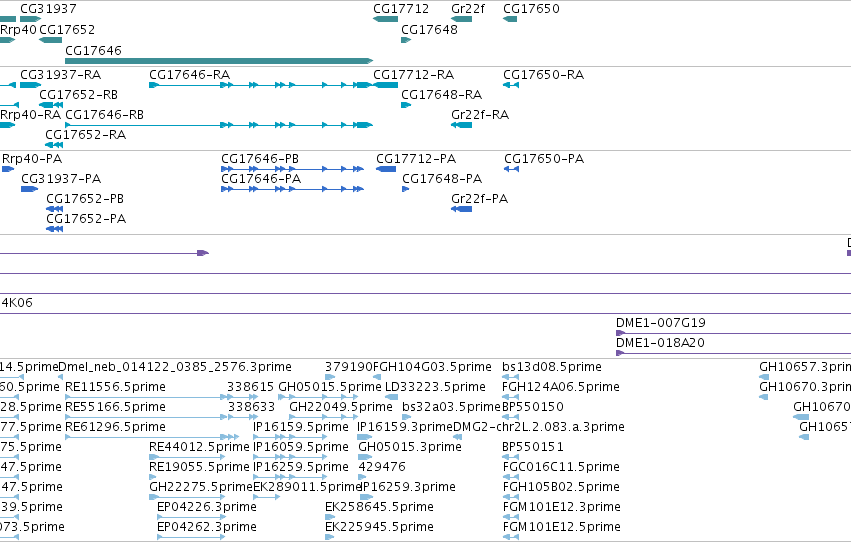
Task: Select EST LD33223.5prime
Action: pyautogui.click(x=391, y=397)
